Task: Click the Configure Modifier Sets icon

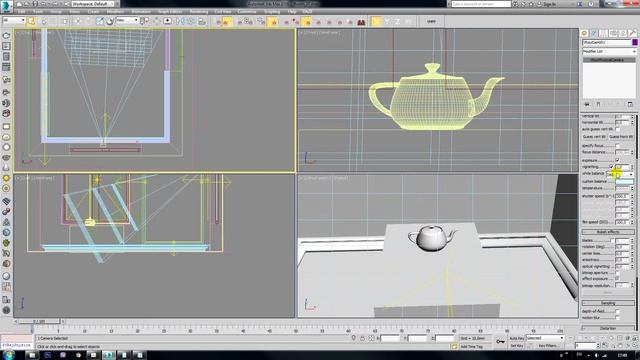Action: [x=630, y=104]
